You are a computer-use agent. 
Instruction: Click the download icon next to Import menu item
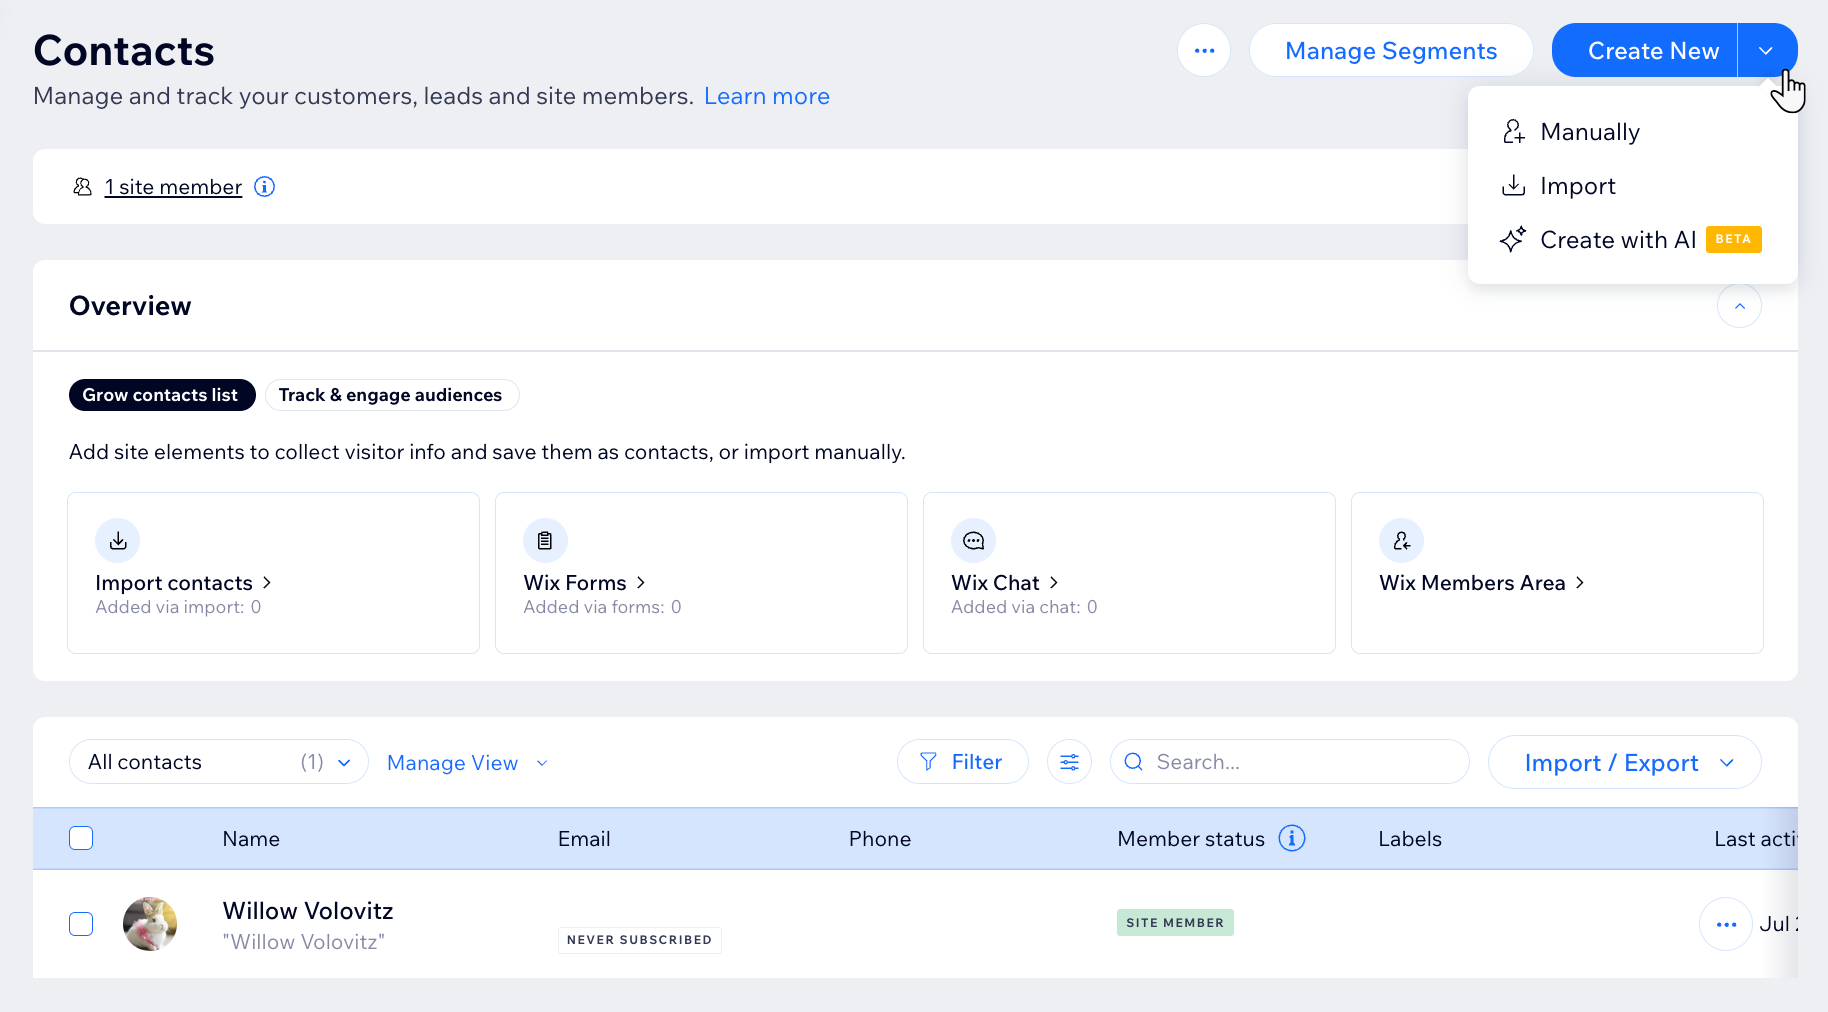[x=1513, y=185]
